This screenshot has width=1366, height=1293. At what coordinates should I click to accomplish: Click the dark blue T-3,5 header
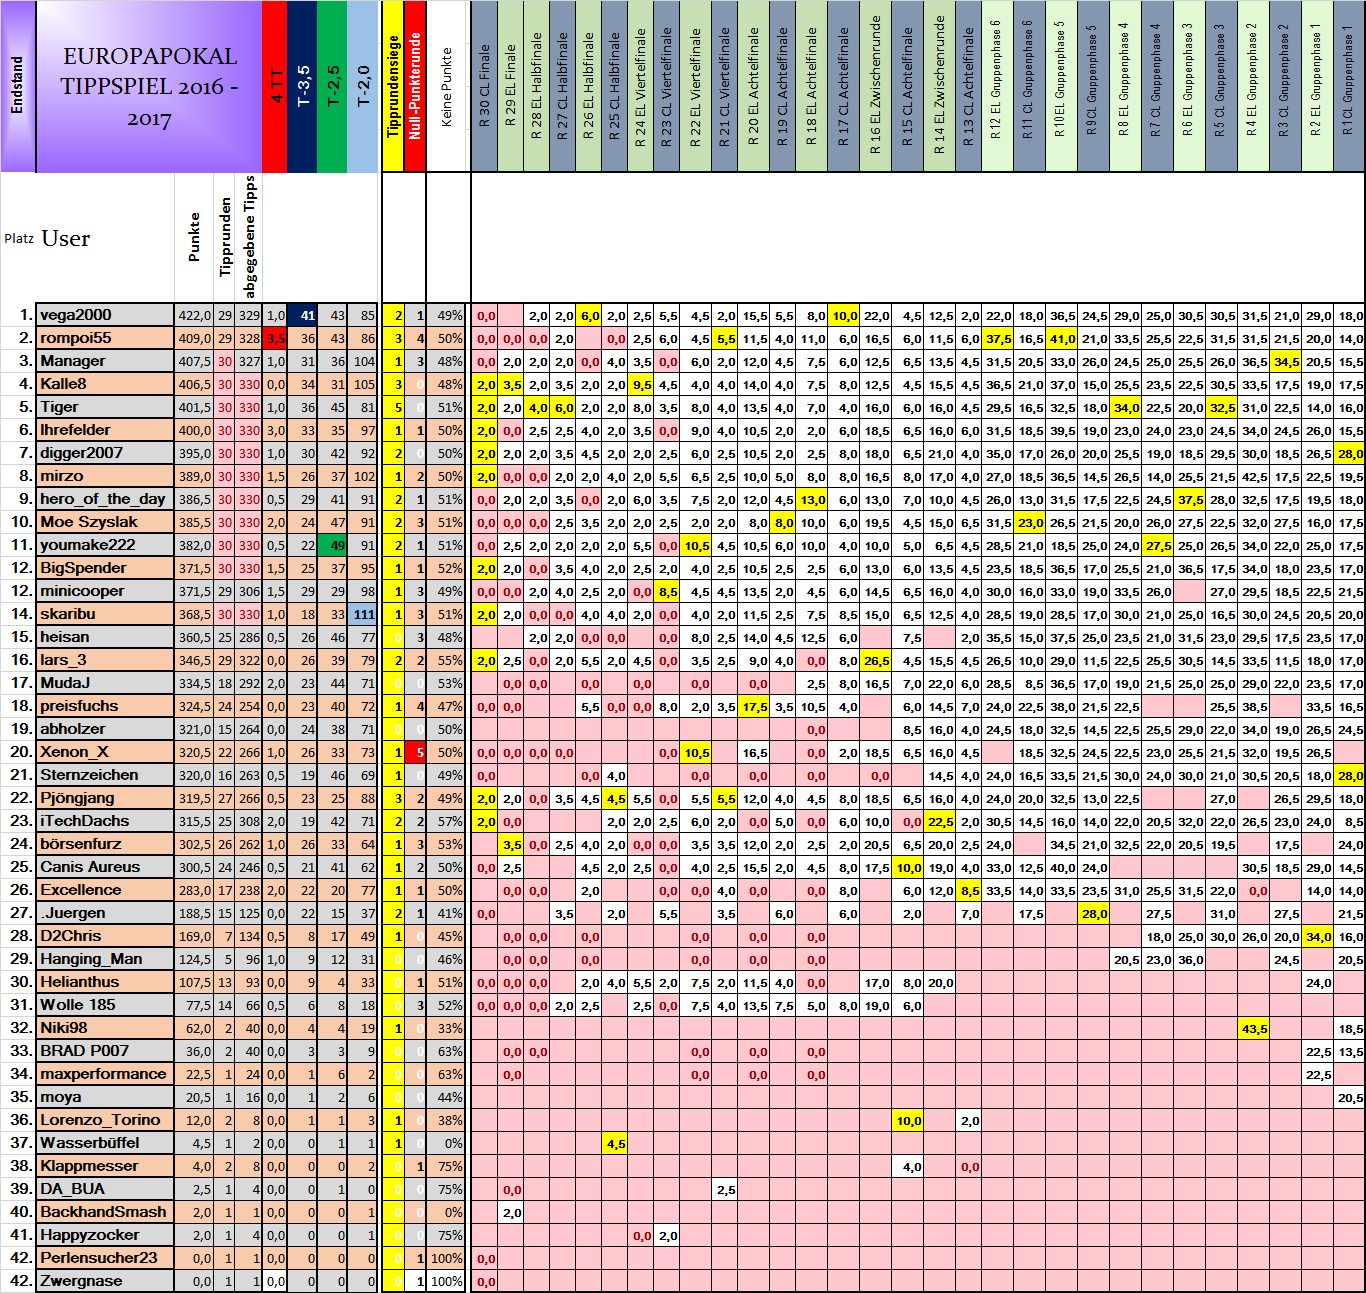click(x=303, y=86)
